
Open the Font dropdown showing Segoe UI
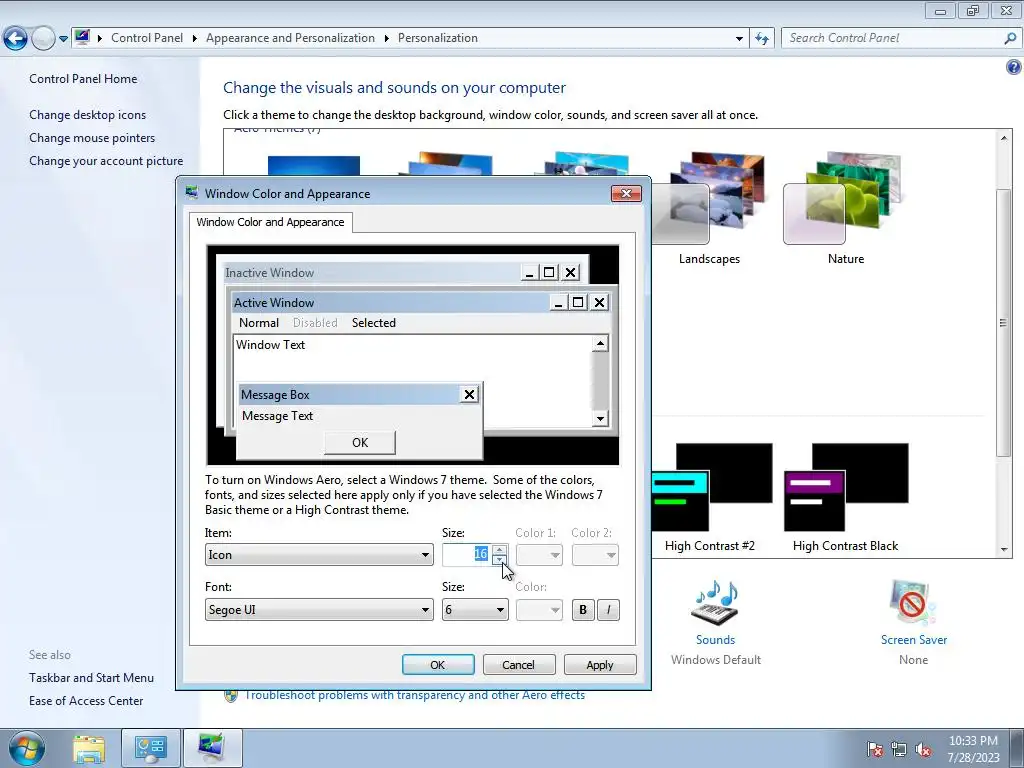click(319, 610)
